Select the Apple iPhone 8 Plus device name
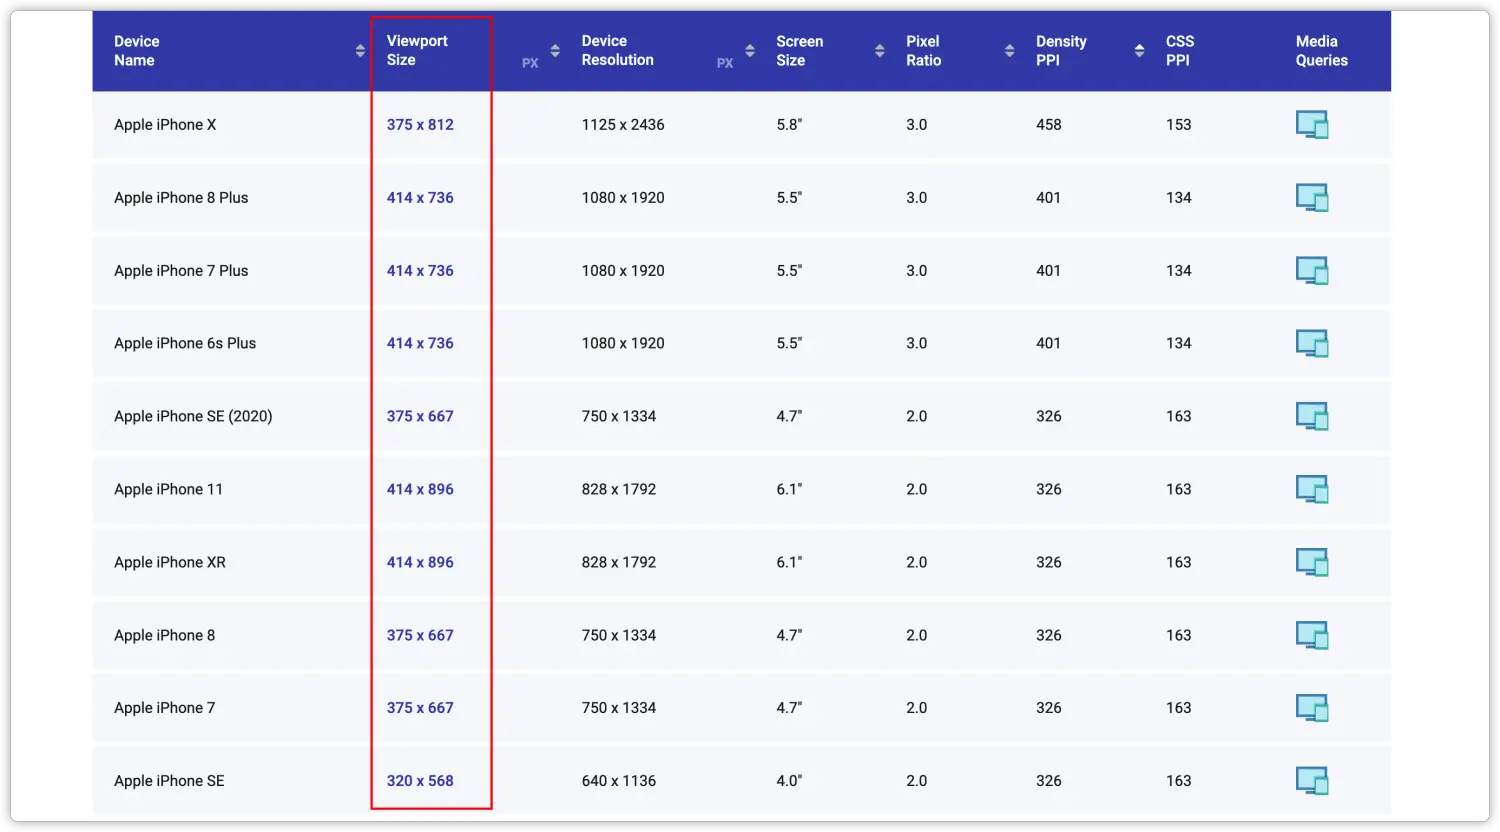The image size is (1500, 832). [181, 198]
